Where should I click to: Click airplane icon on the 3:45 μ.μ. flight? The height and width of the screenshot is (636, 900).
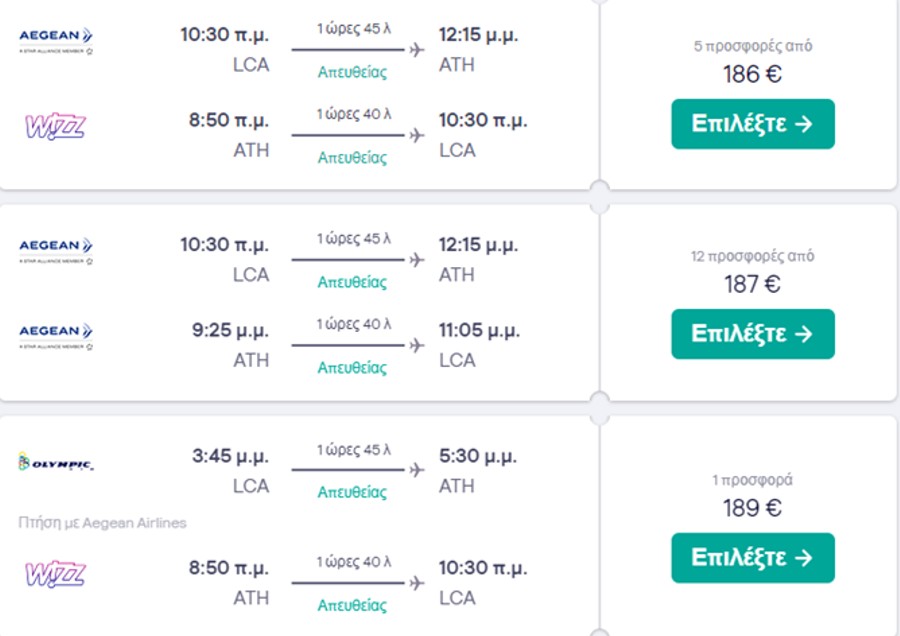pos(417,470)
